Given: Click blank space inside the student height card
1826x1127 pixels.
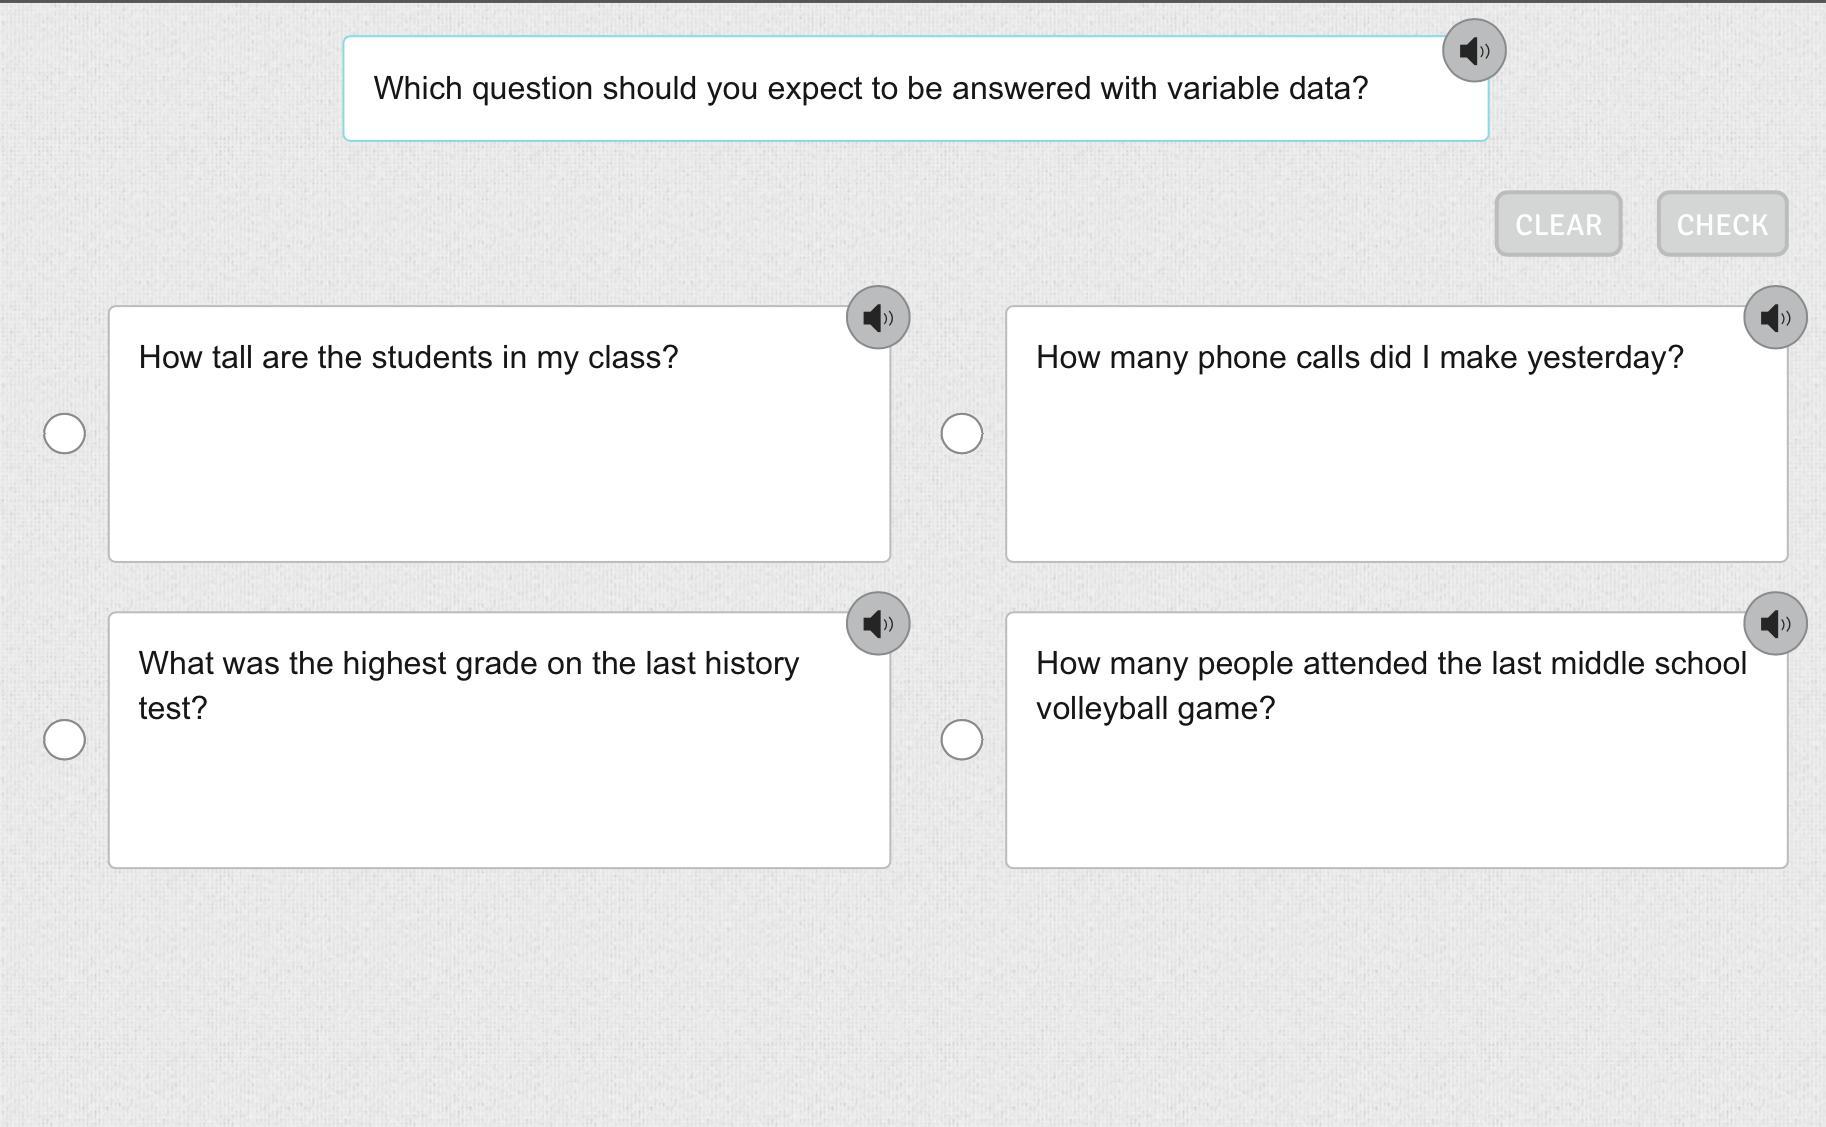Looking at the screenshot, I should click(500, 480).
